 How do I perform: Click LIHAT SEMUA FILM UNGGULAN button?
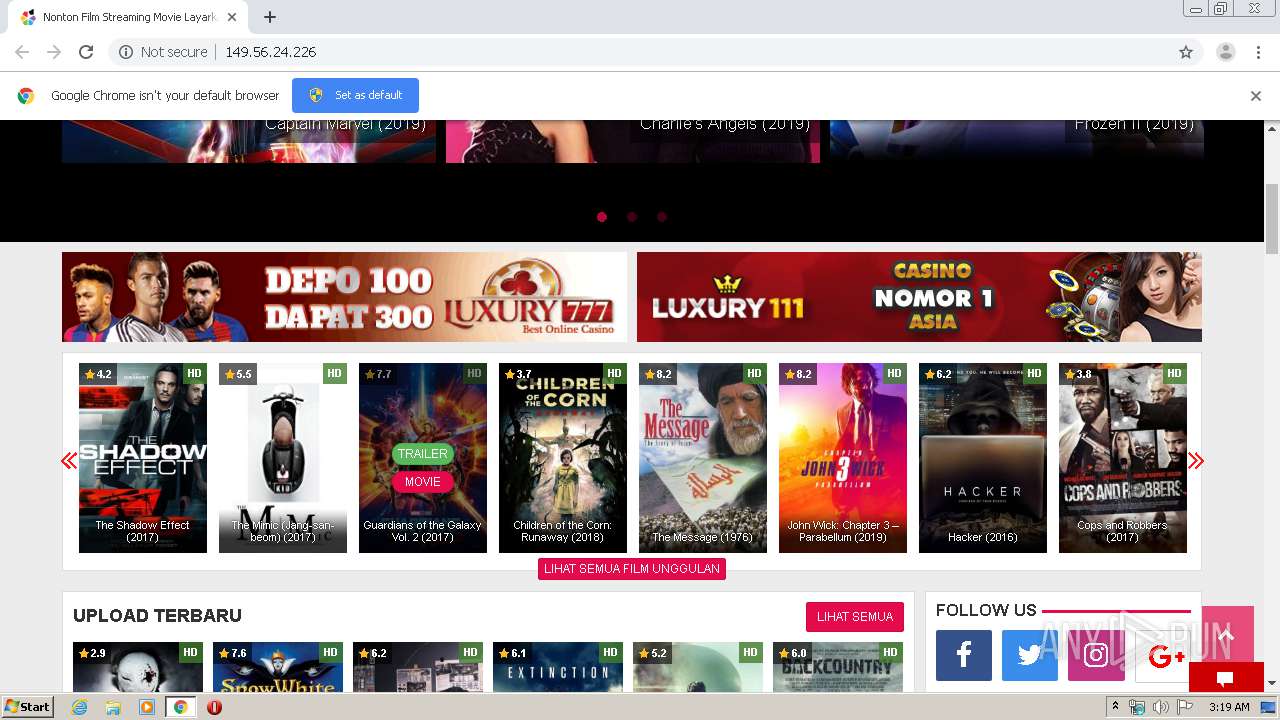[632, 568]
